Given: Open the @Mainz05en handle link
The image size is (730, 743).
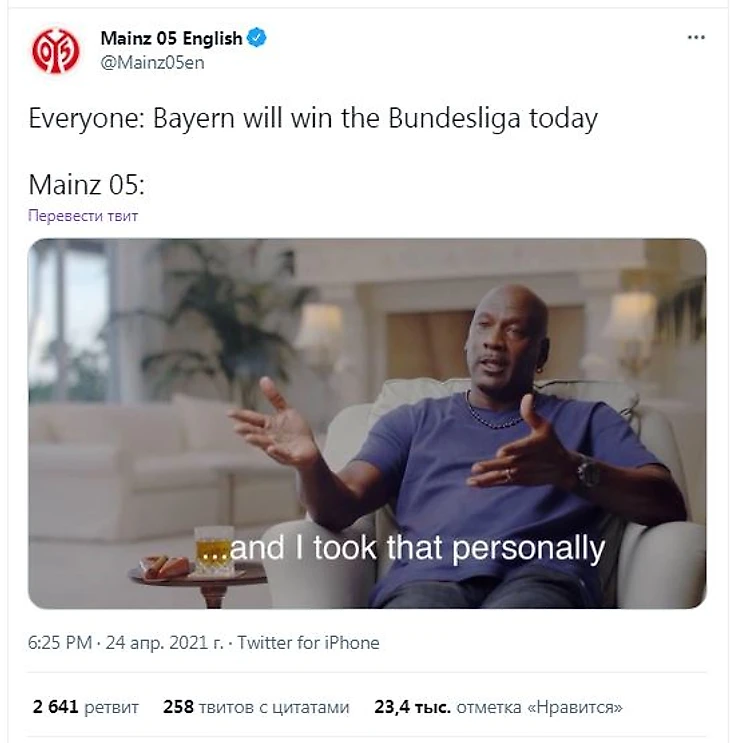Looking at the screenshot, I should (x=152, y=63).
